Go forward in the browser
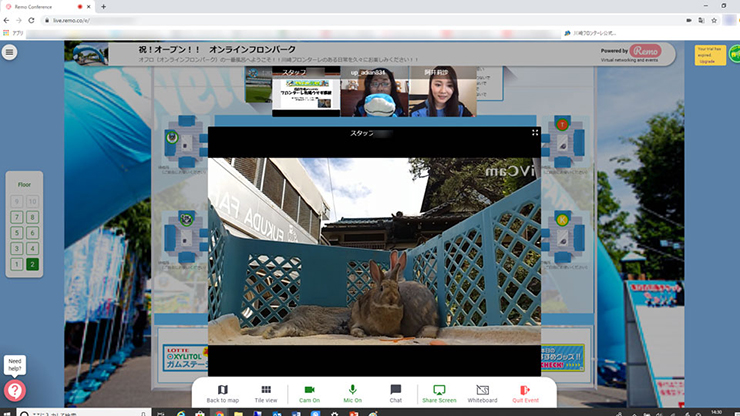This screenshot has height=416, width=740. click(19, 20)
